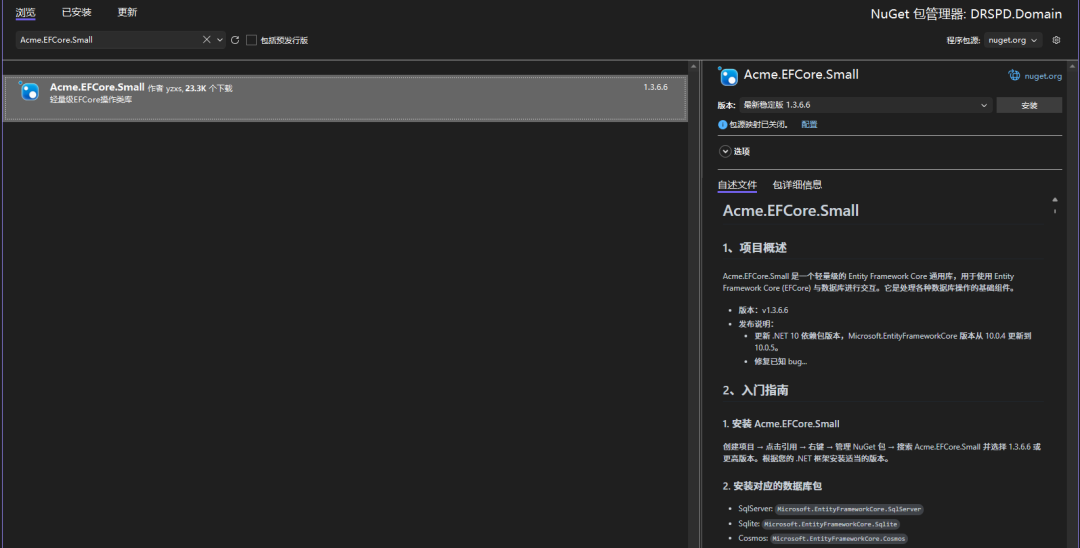The height and width of the screenshot is (548, 1080).
Task: Click the Microsoft.EntityFrameworkCore.Sqlite code text
Action: (831, 524)
